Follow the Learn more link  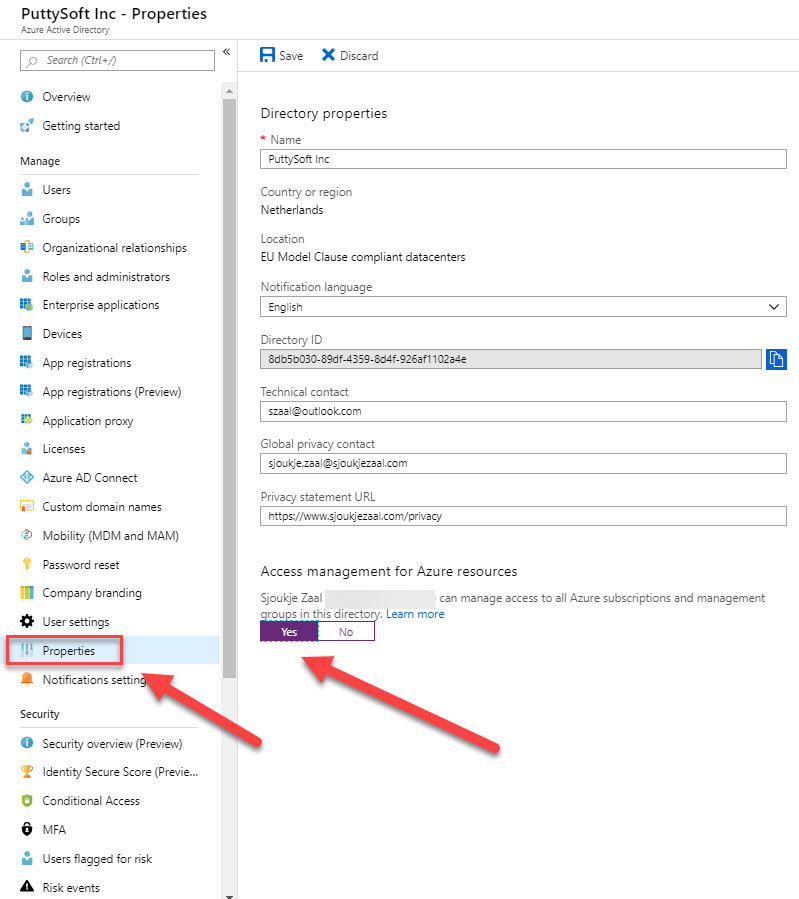[x=415, y=614]
